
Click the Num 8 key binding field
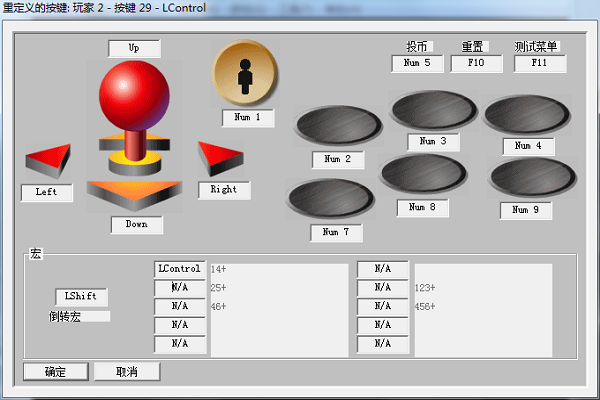[423, 208]
